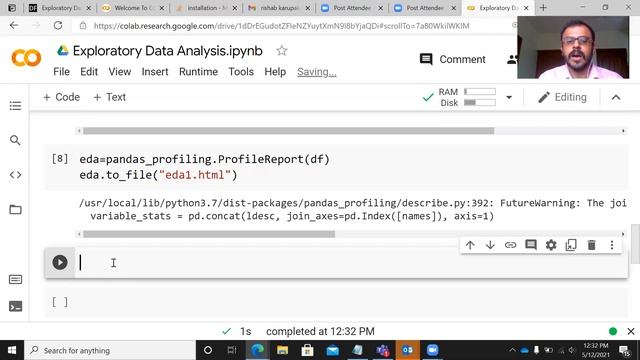
Task: Open Outlook from the taskbar
Action: [407, 350]
